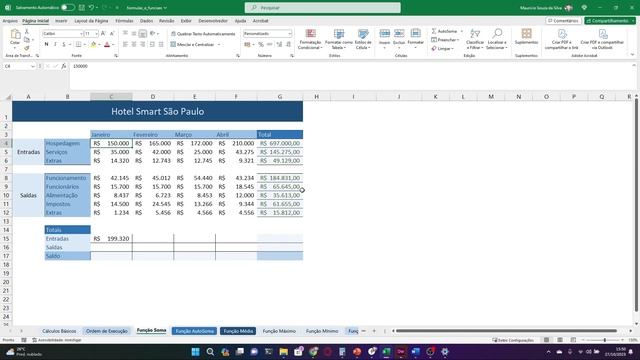Add a new sheet with plus button
This screenshot has height=360, width=640.
click(374, 331)
